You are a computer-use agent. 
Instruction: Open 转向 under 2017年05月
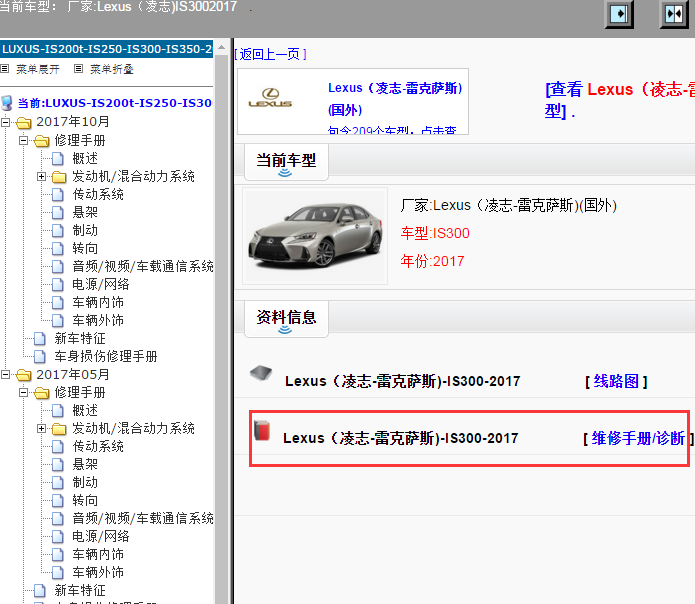click(x=85, y=501)
